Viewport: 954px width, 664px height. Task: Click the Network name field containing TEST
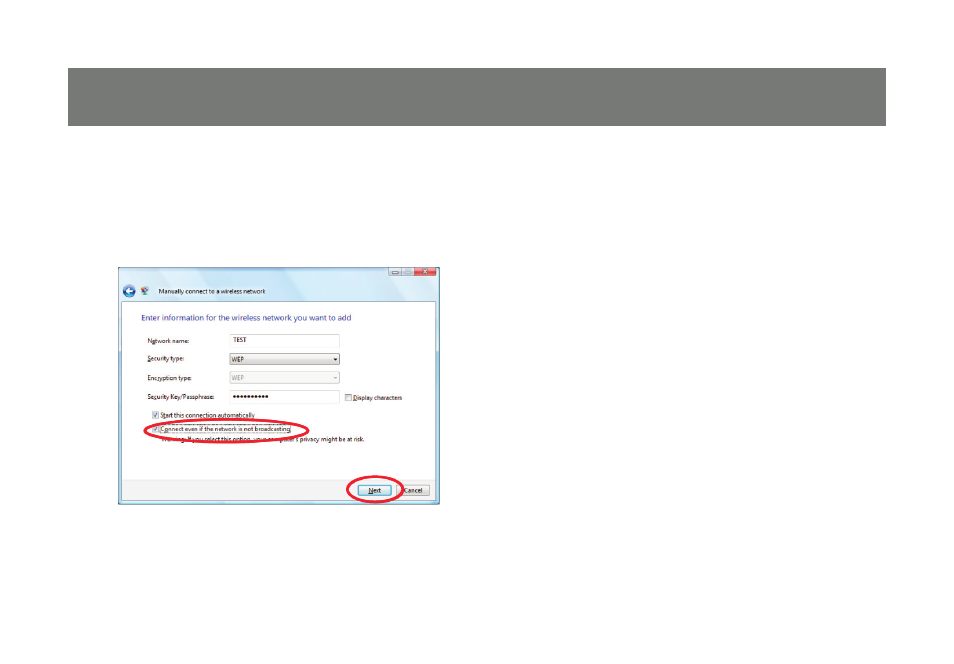tap(284, 340)
